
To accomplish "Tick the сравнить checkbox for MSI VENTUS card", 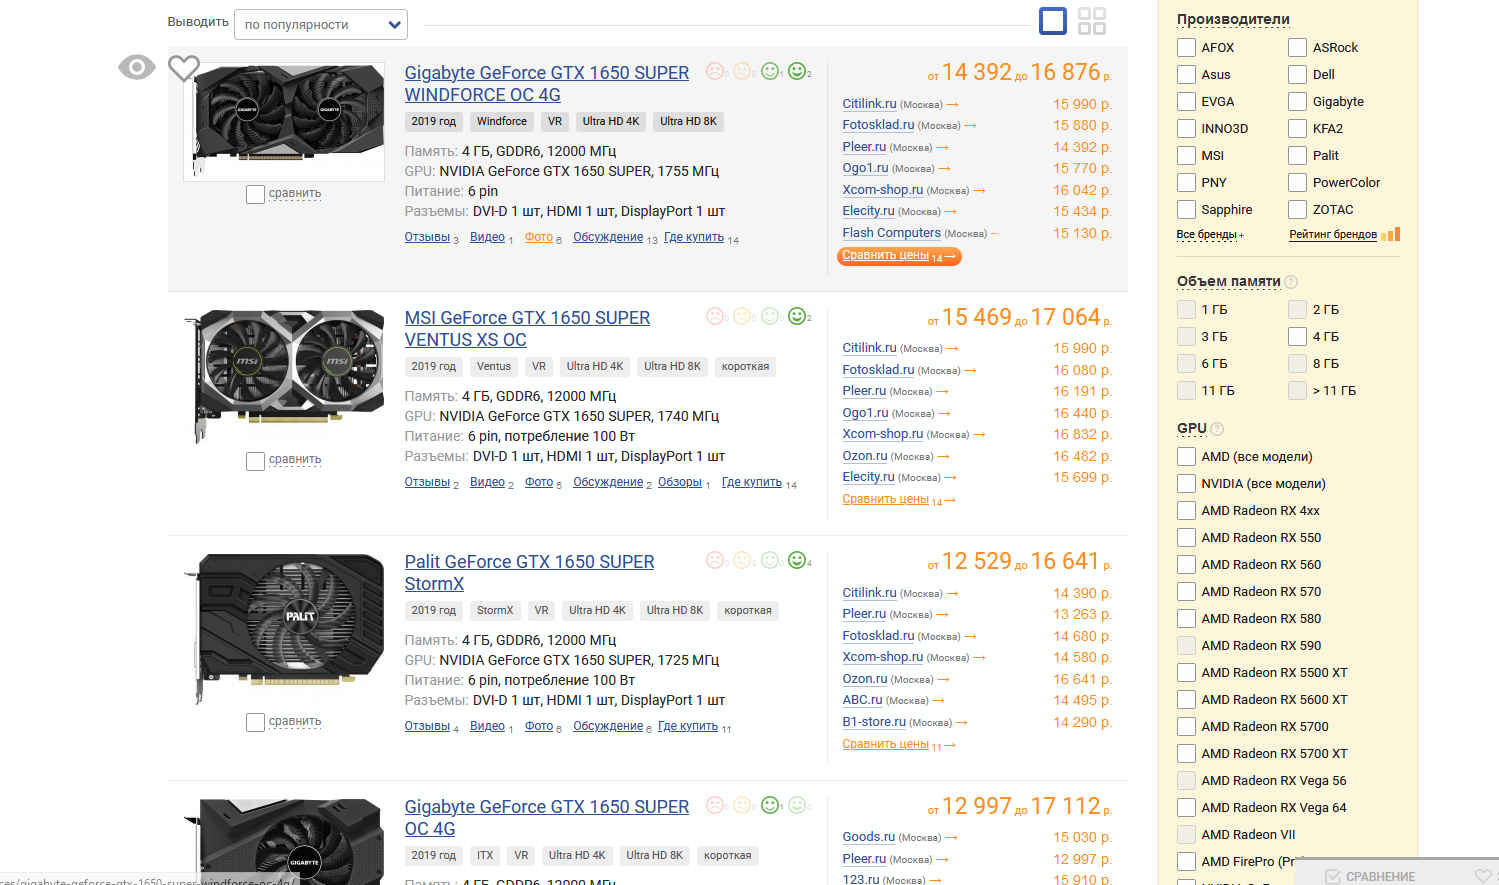I will click(x=255, y=461).
